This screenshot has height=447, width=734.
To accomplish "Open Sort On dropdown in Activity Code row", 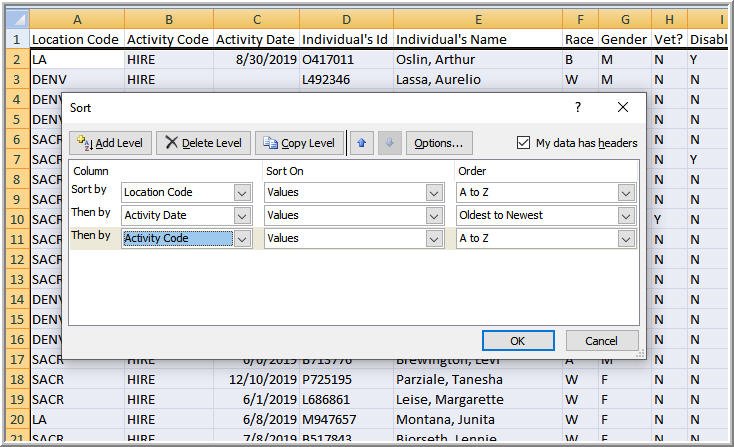I will click(434, 239).
